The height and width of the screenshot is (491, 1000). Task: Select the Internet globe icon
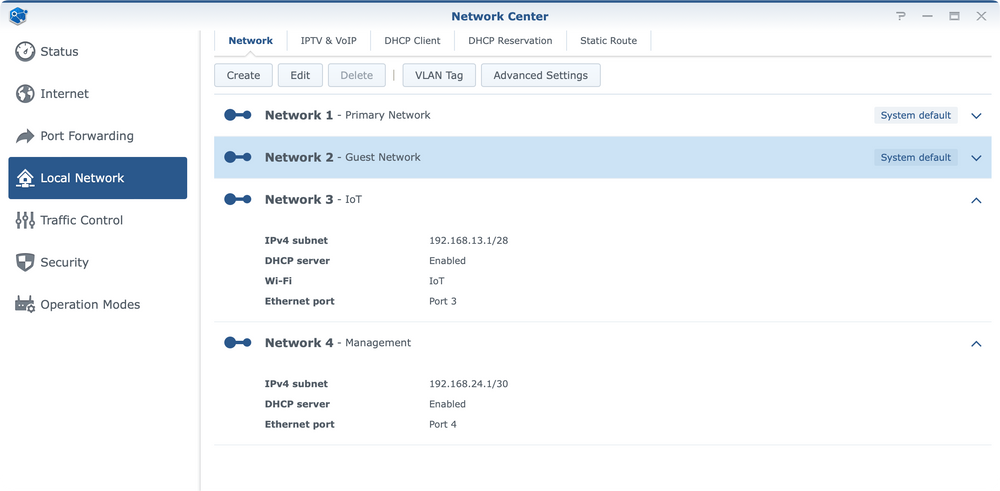25,94
